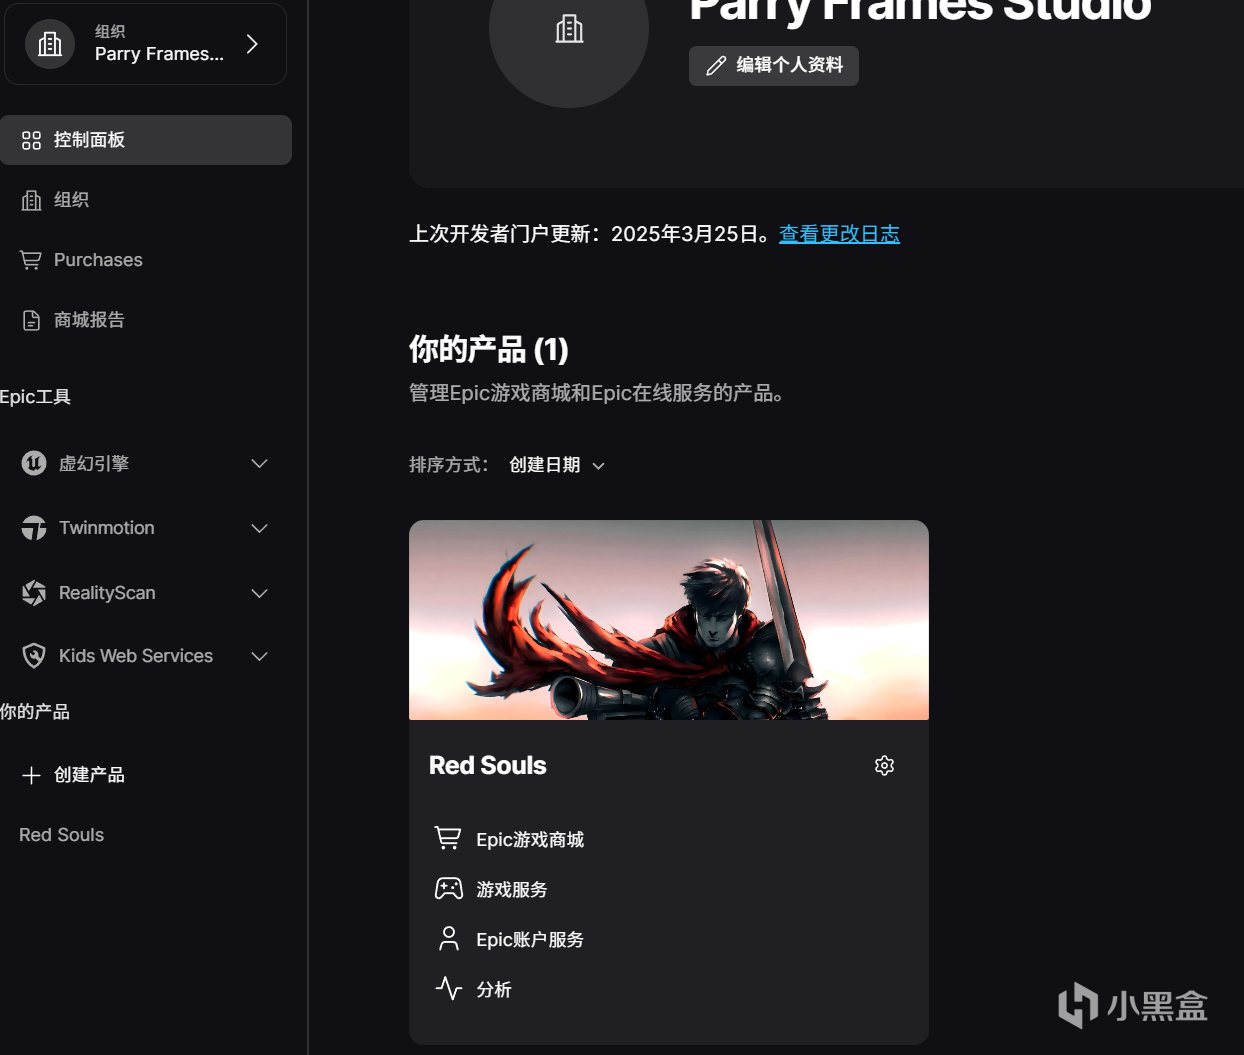Screen dimensions: 1244x1055
Task: Click the 编辑个人资料 button
Action: [x=774, y=66]
